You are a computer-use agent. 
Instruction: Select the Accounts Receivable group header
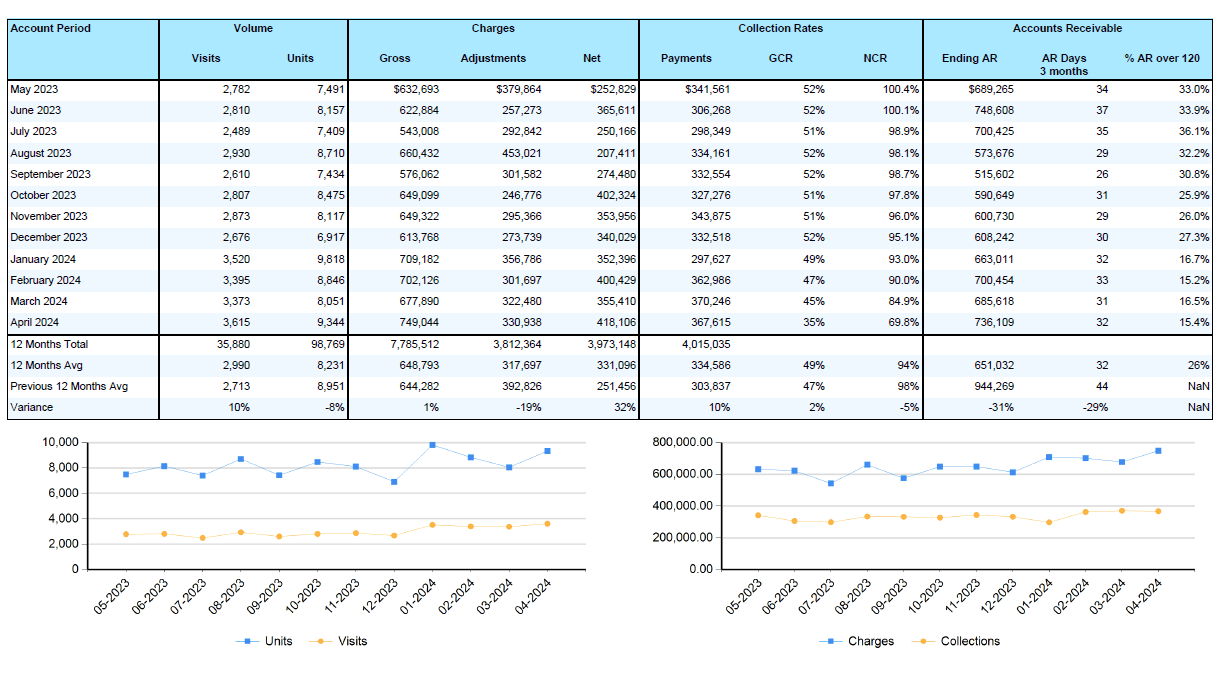(x=1067, y=28)
